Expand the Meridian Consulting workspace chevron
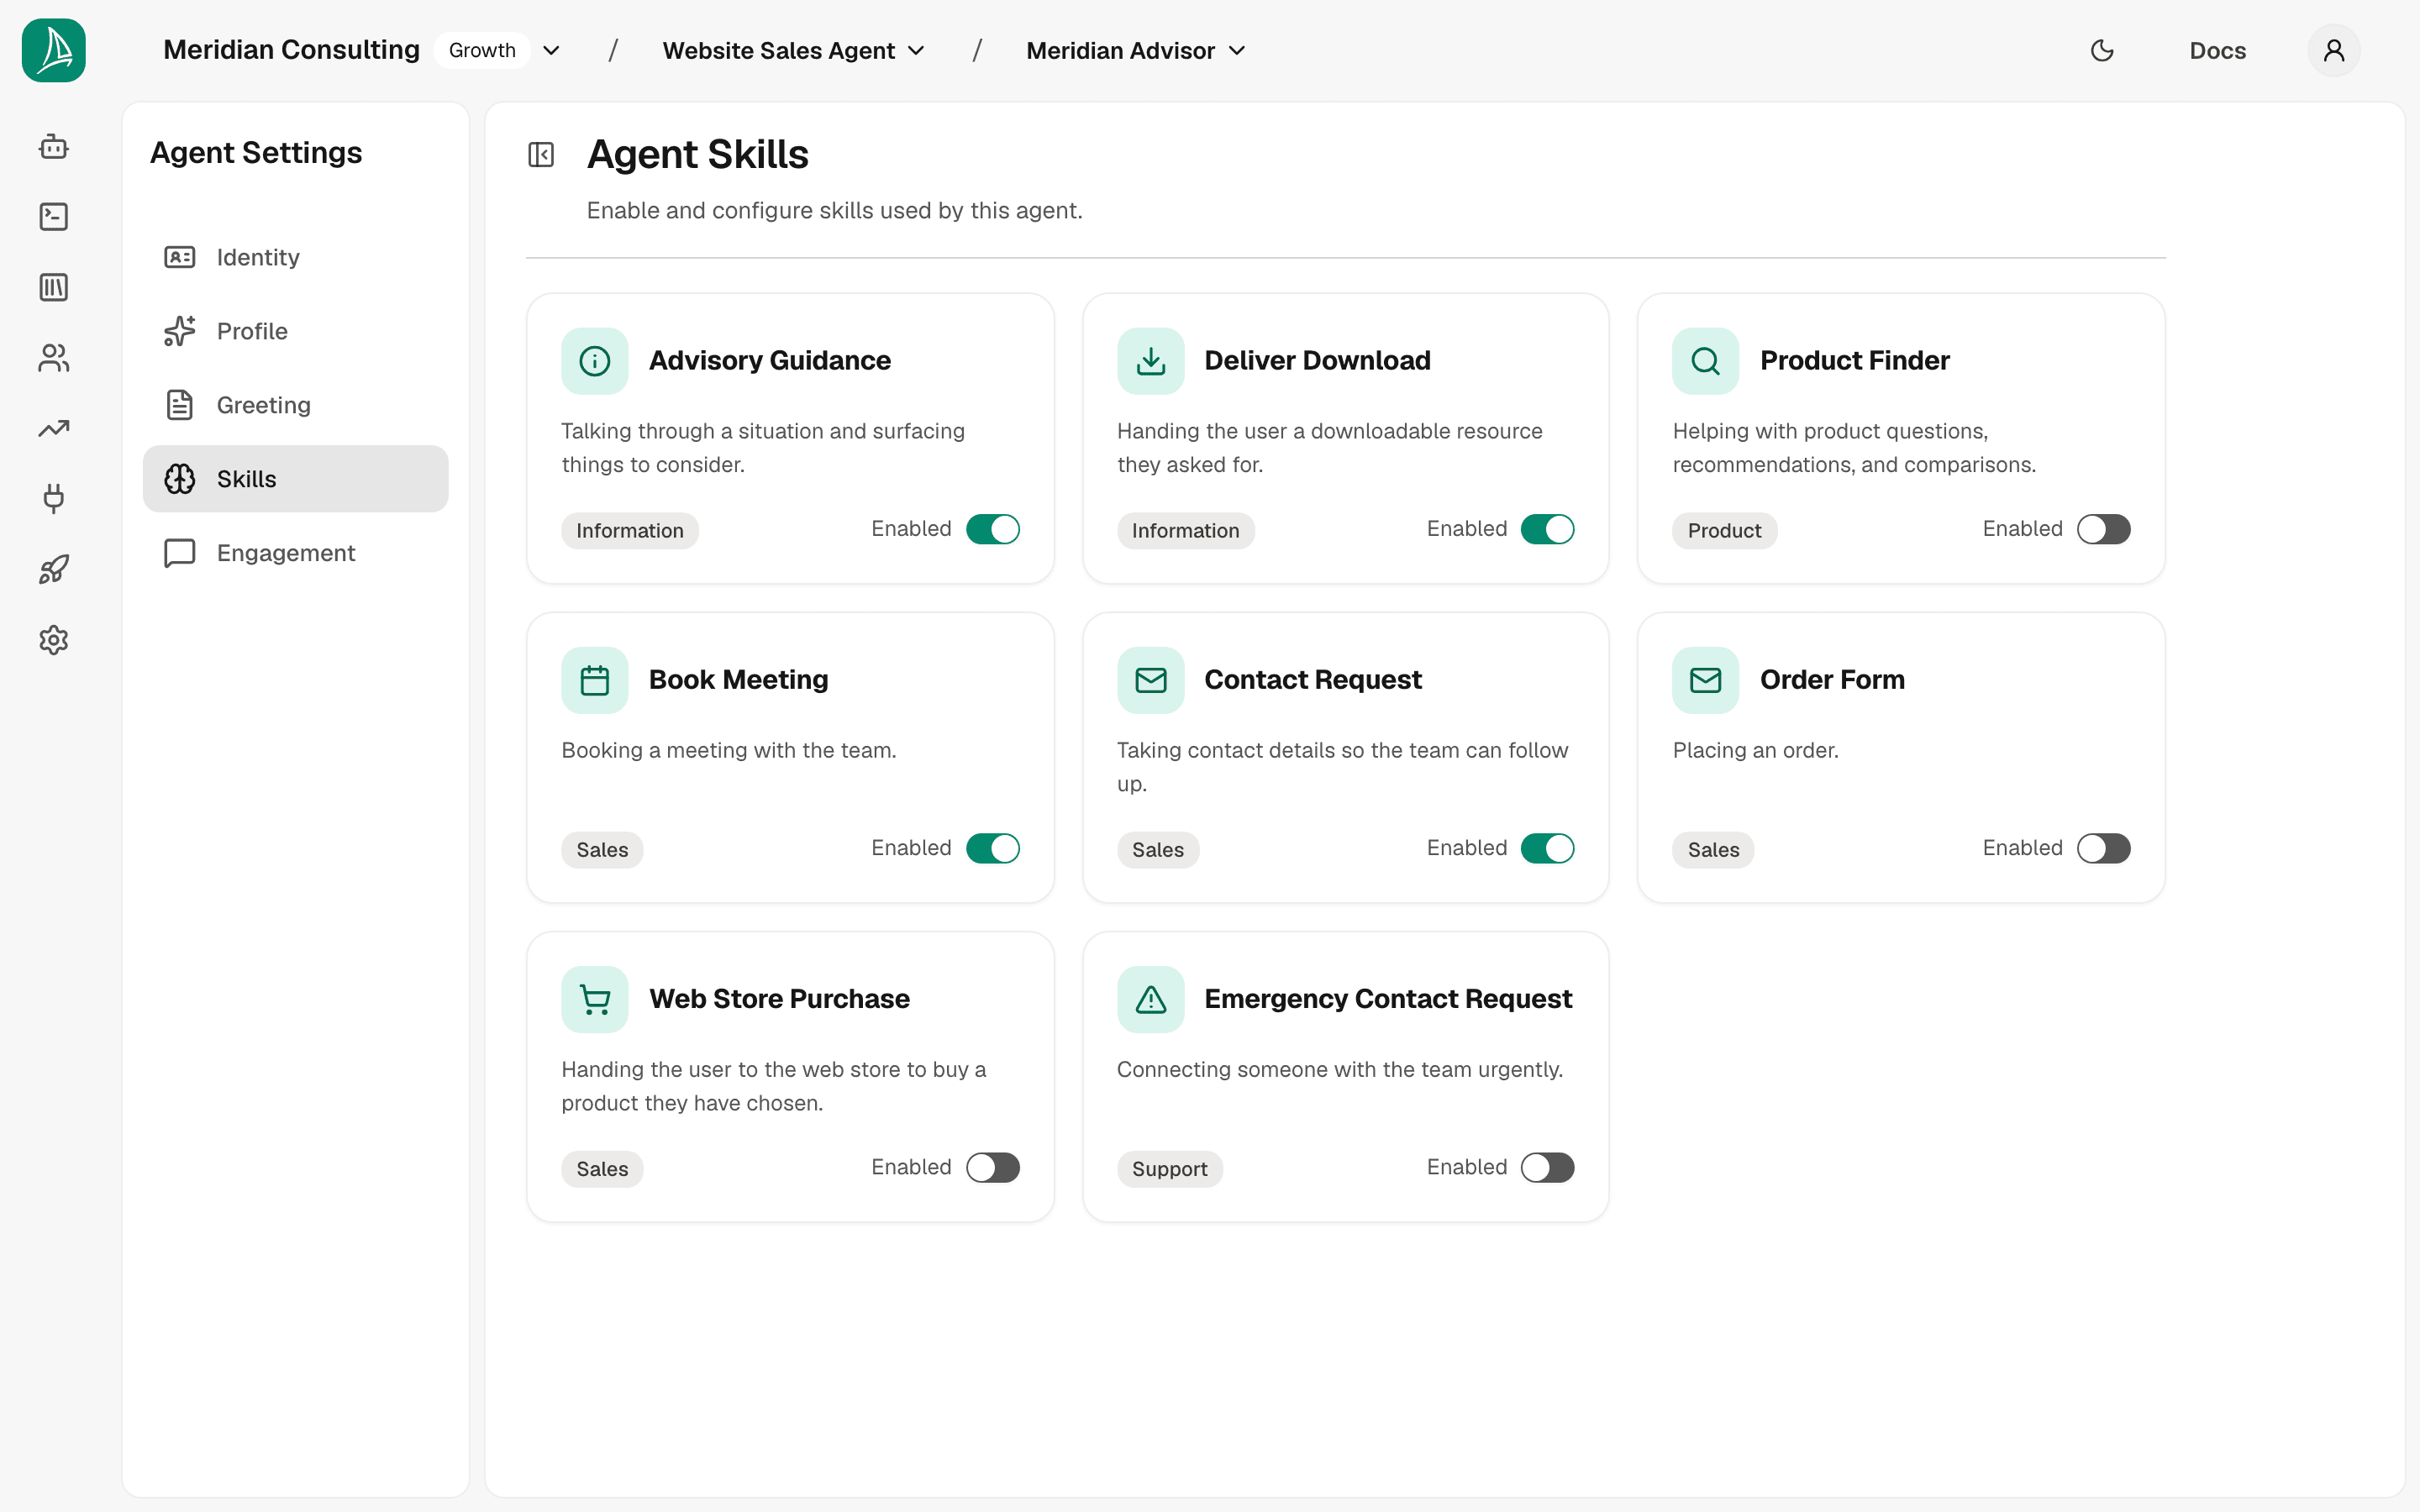 tap(551, 50)
